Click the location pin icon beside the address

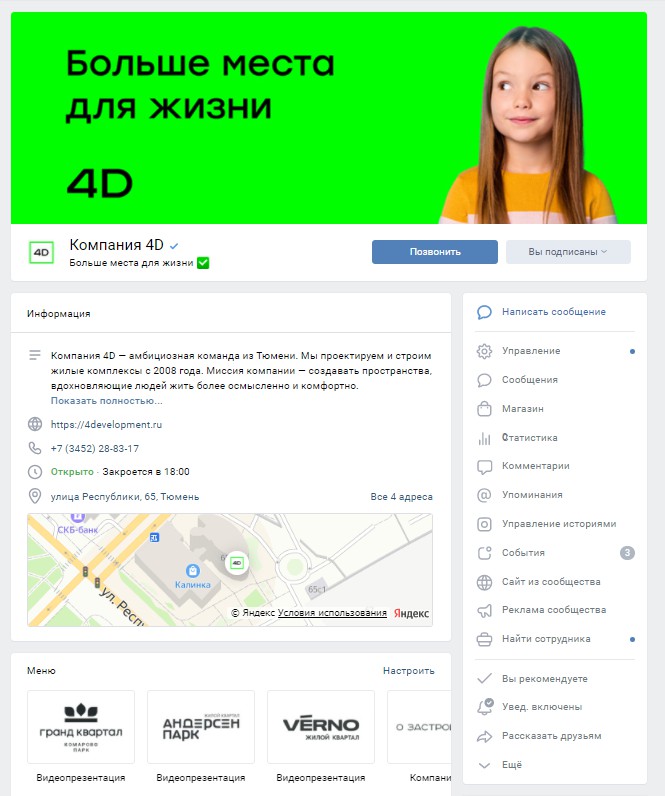pos(35,496)
